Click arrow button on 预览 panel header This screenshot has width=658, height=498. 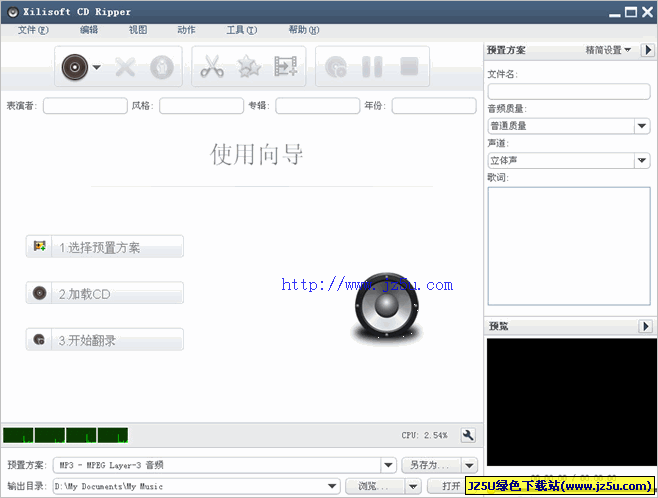pyautogui.click(x=645, y=326)
